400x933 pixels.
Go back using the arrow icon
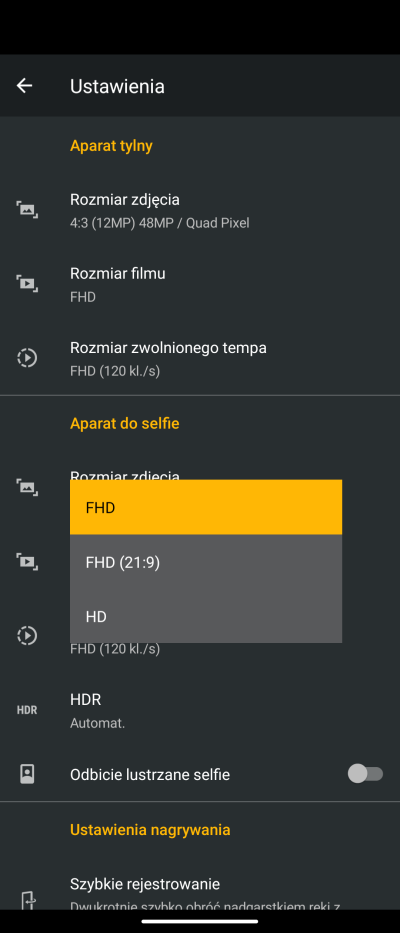(x=24, y=86)
